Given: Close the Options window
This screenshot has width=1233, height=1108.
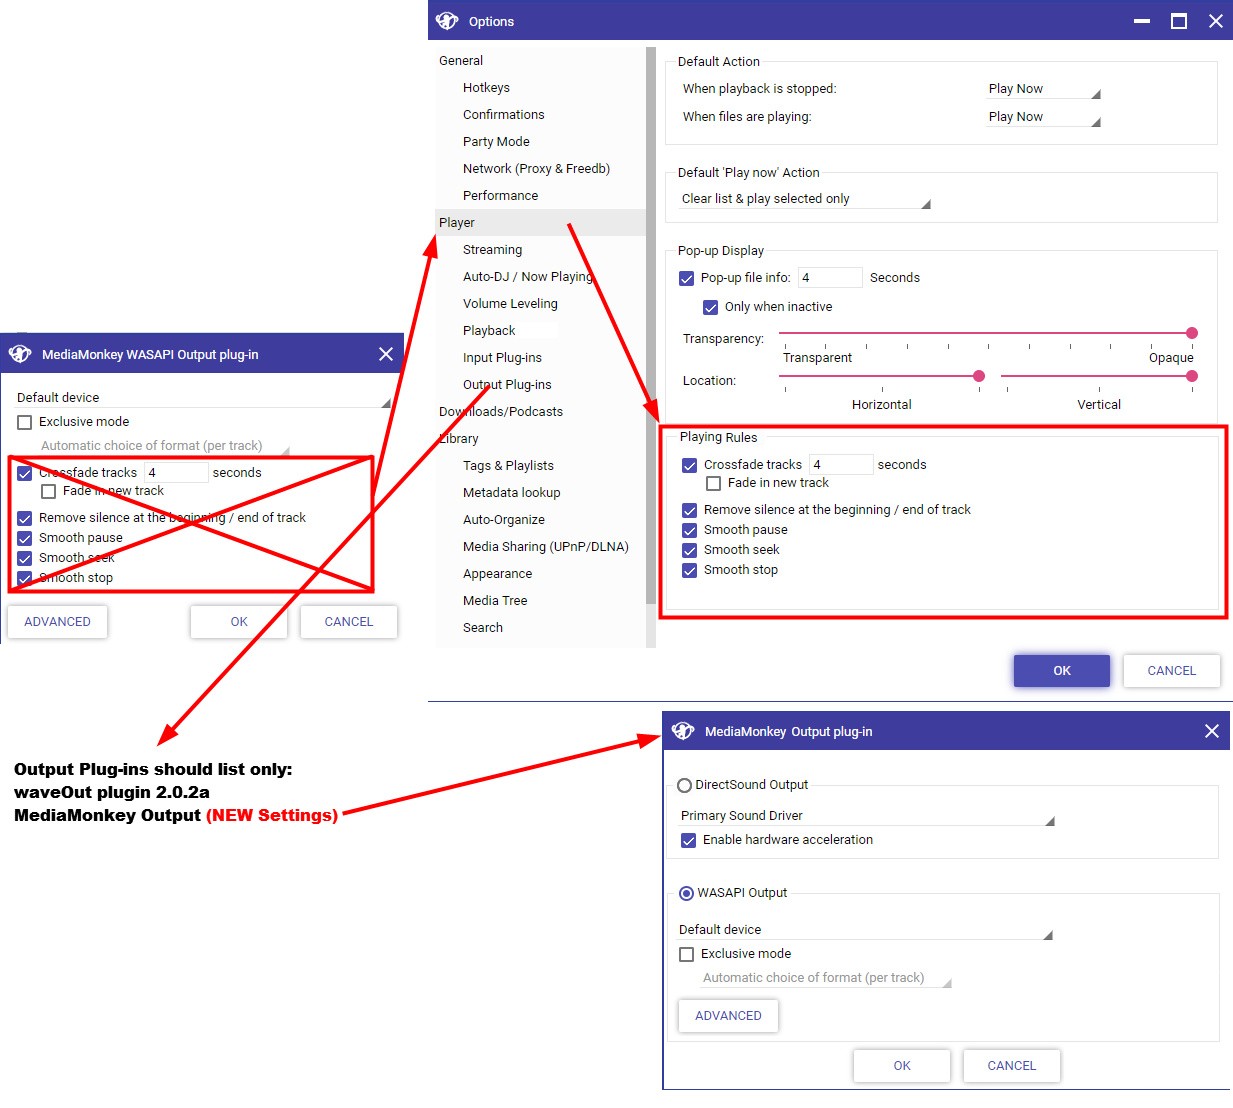Looking at the screenshot, I should 1215,21.
